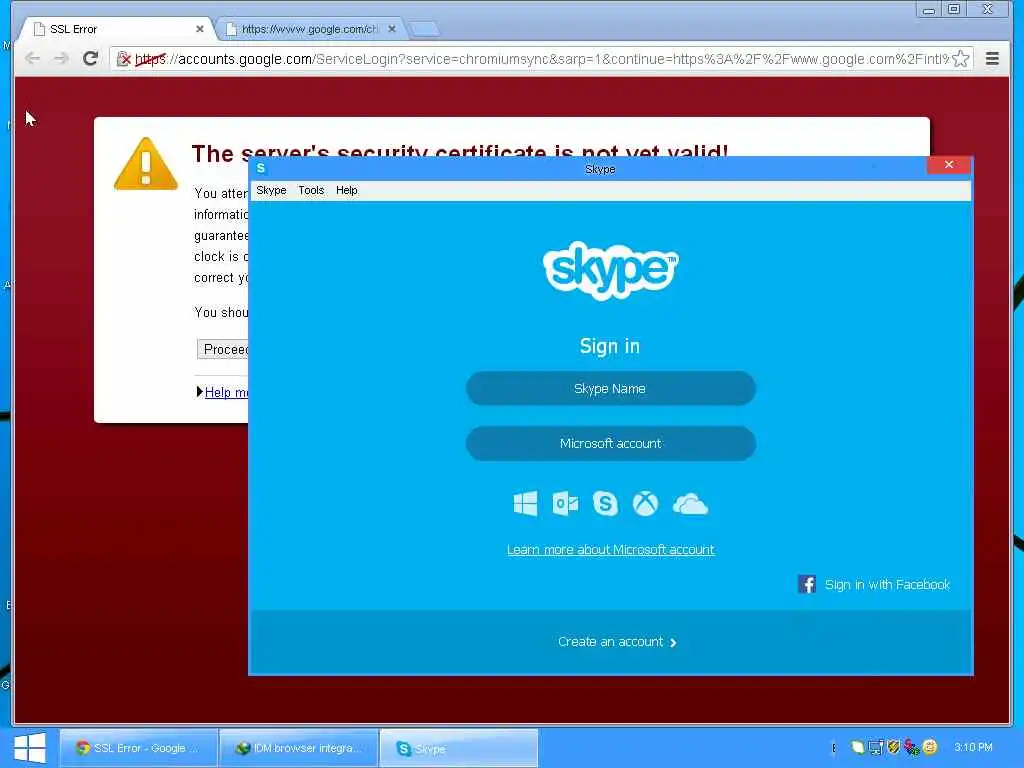Viewport: 1024px width, 768px height.
Task: Click the Skype taskbar button
Action: pyautogui.click(x=458, y=748)
